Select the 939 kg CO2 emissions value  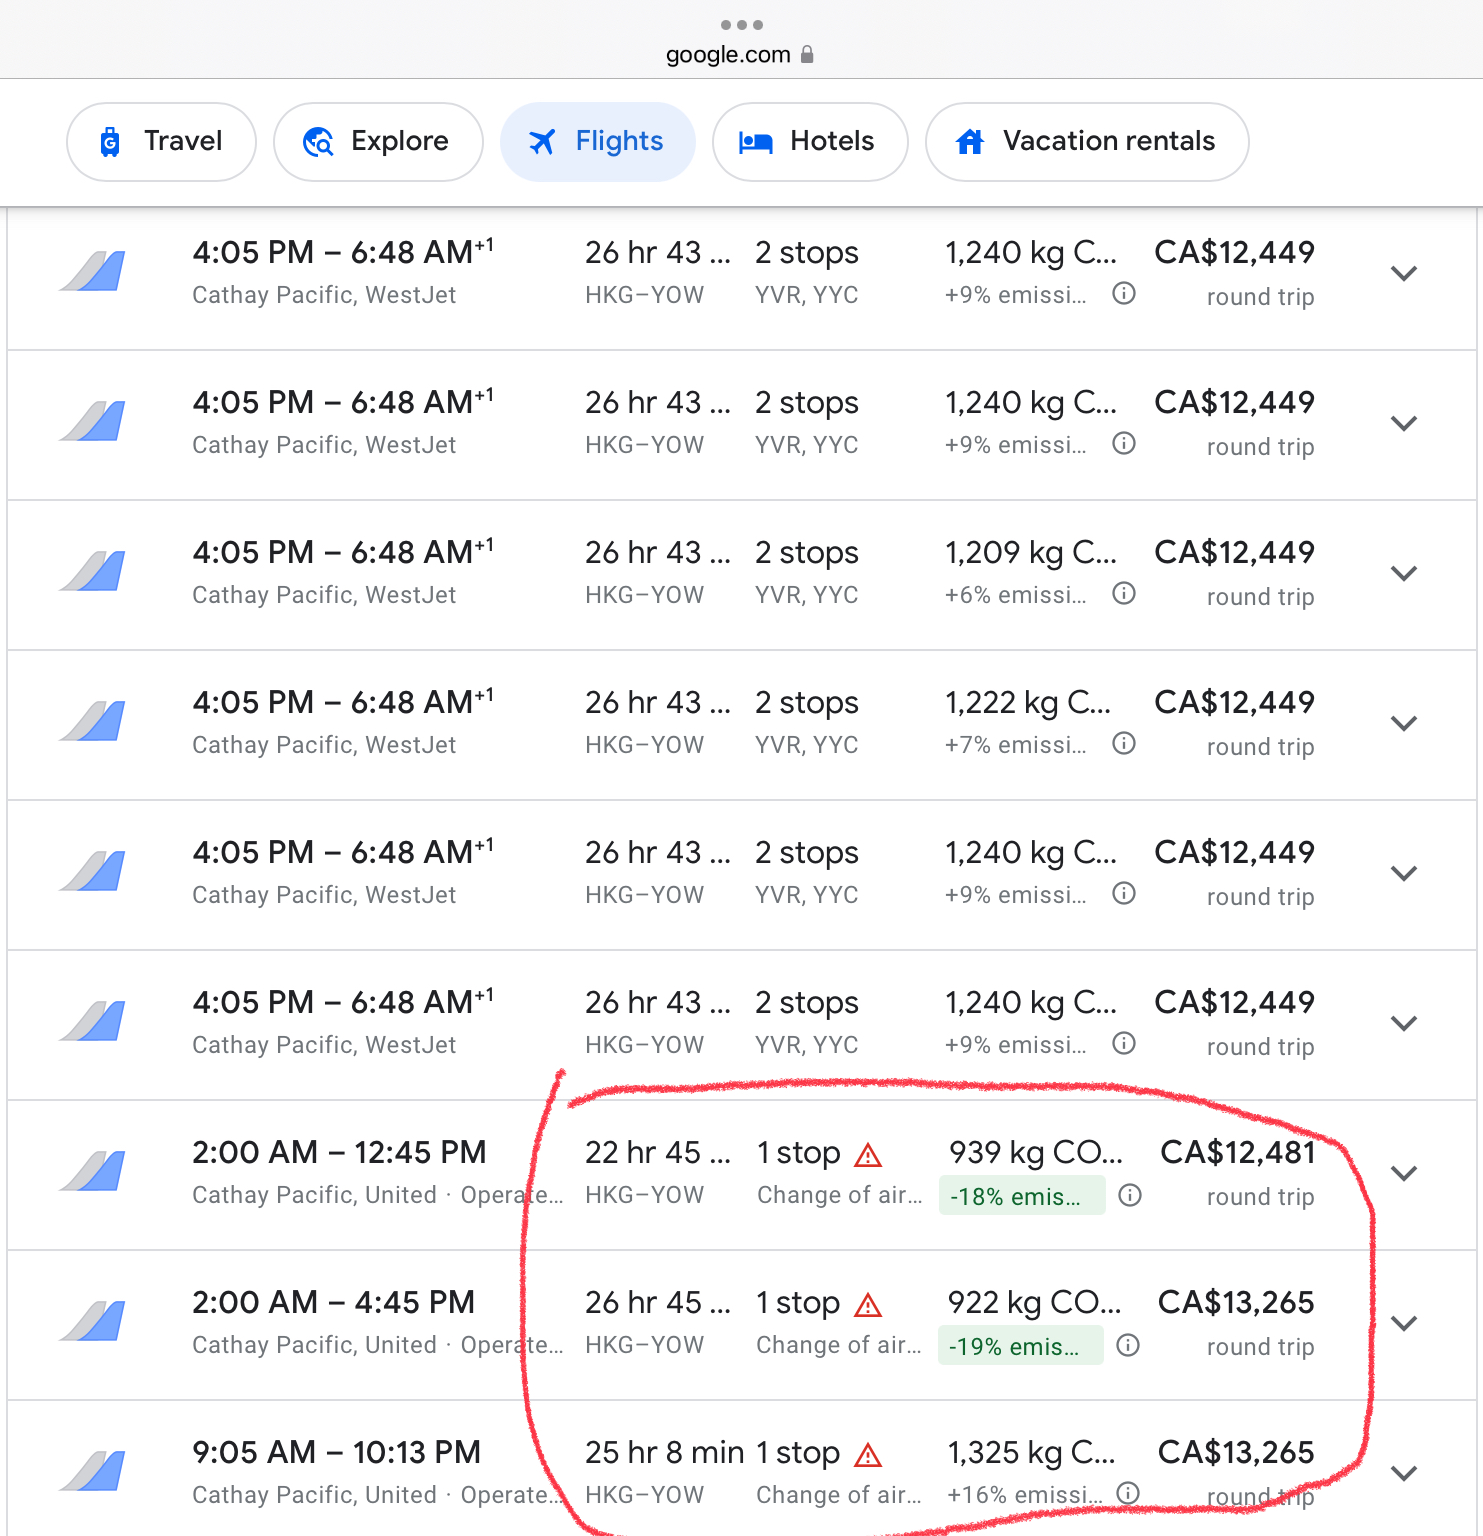point(1036,1153)
